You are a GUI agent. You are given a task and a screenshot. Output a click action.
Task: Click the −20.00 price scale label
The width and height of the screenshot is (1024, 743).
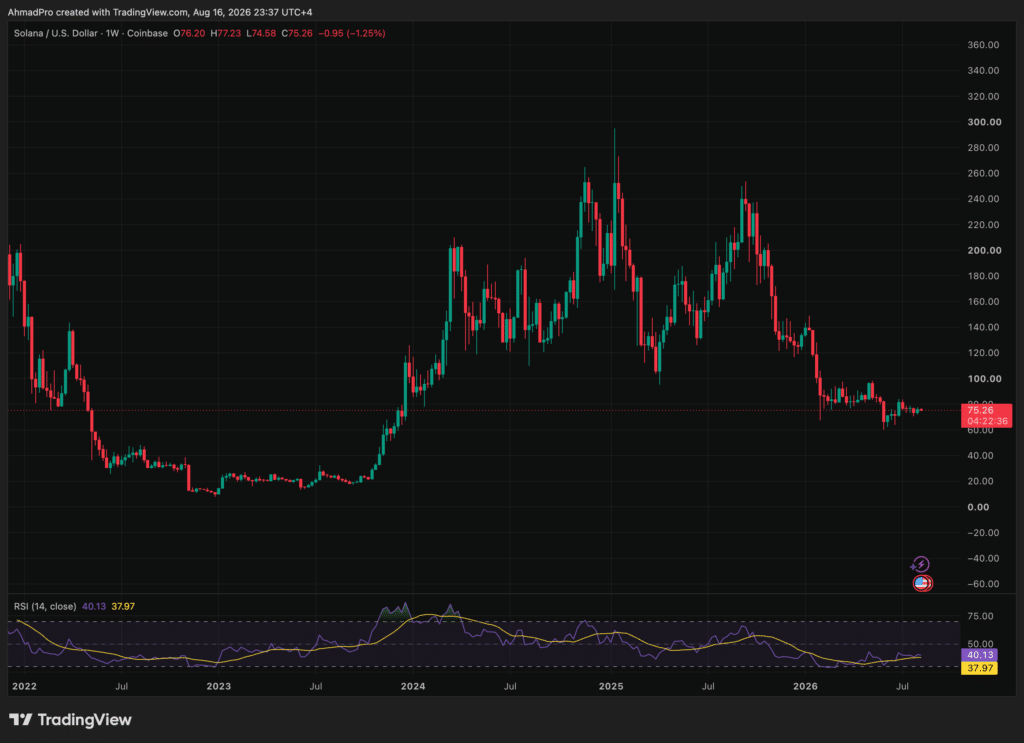coord(983,533)
